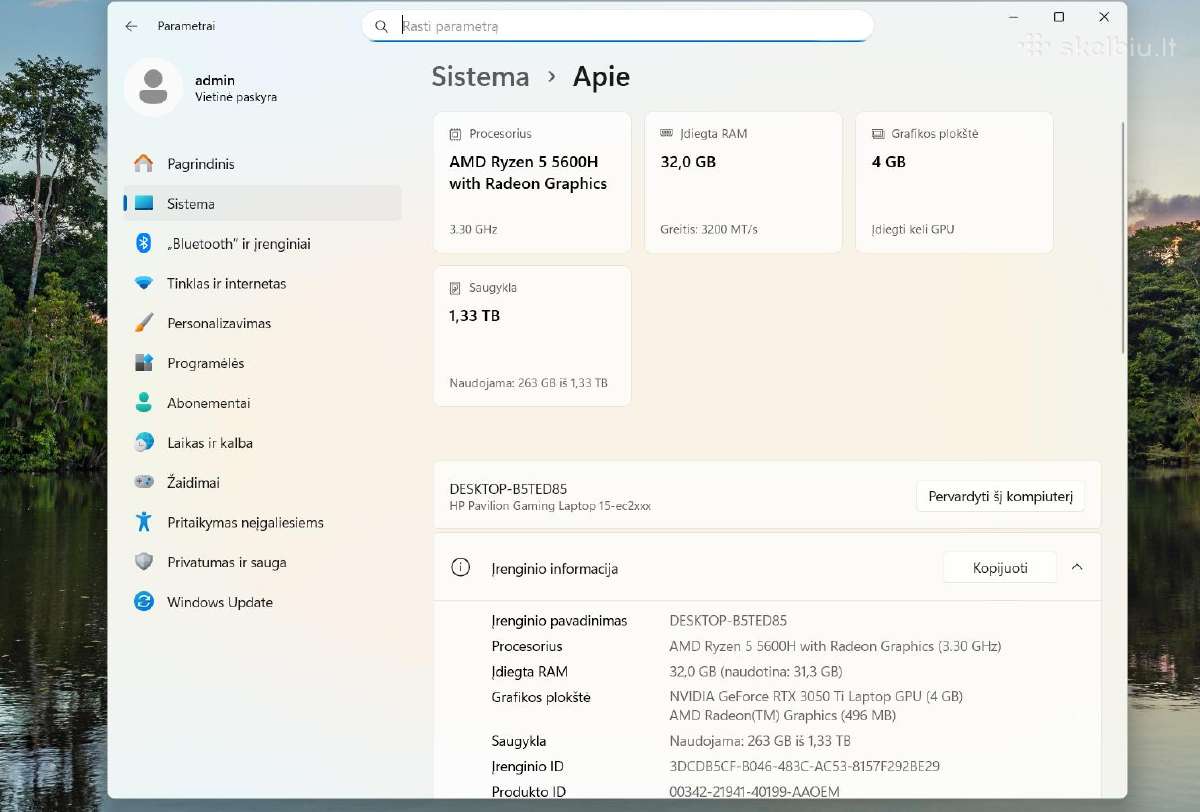Click Įrenginio pavadinimas row label

coord(559,620)
